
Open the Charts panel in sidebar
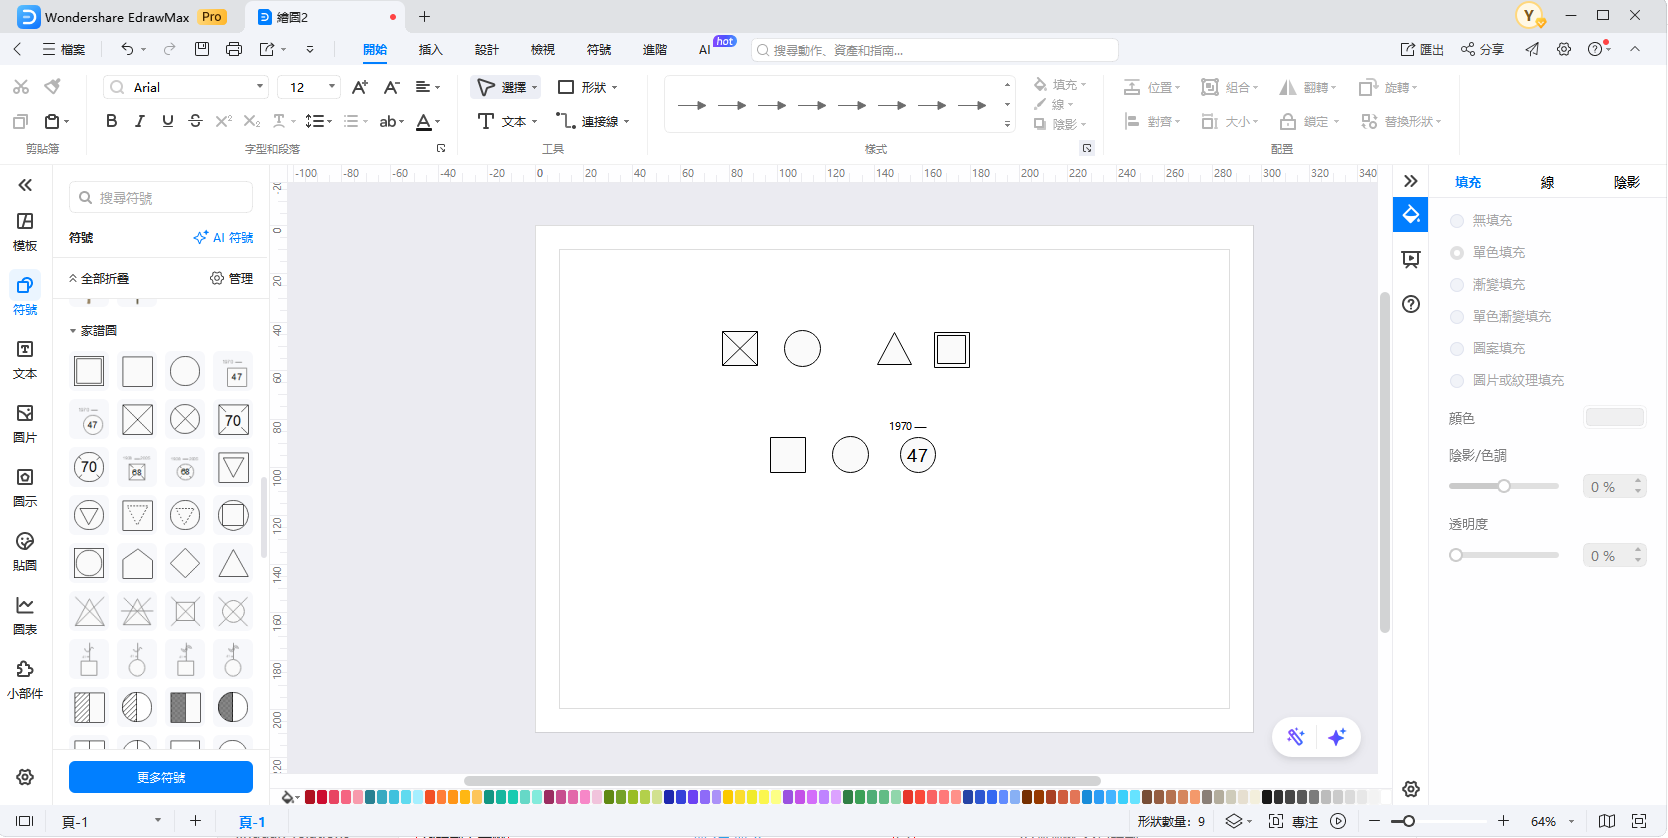click(x=25, y=614)
